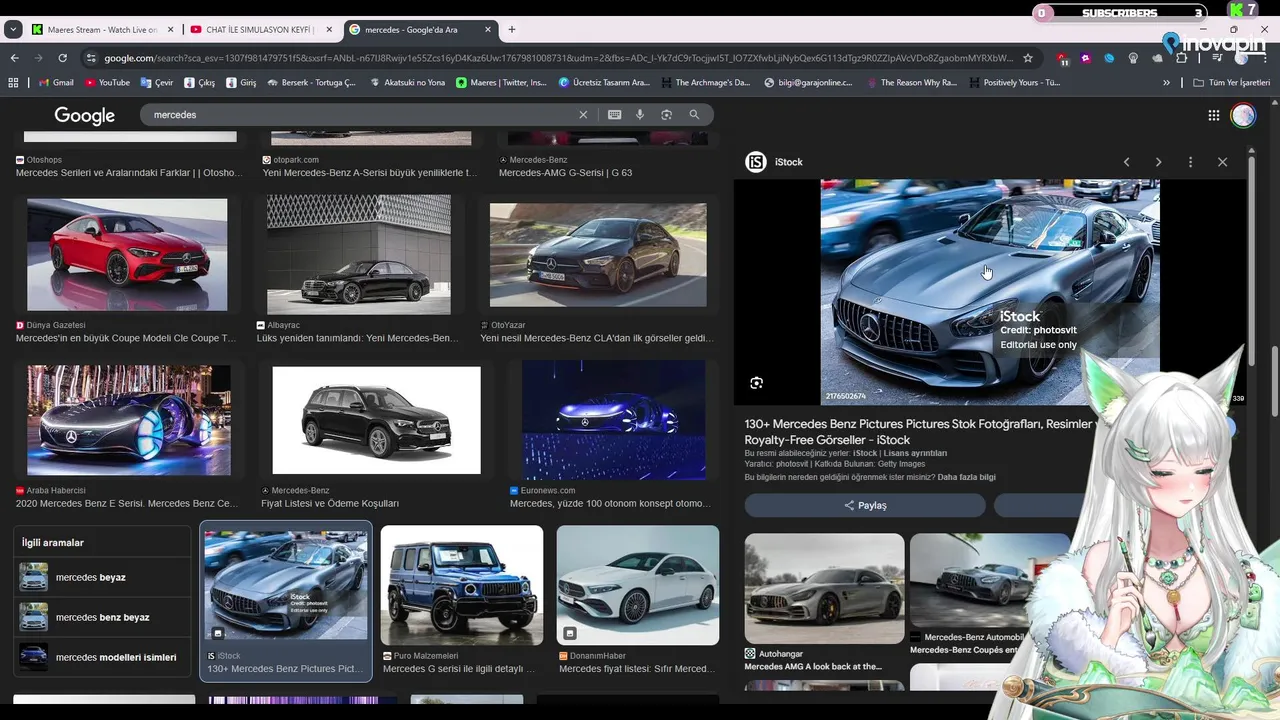
Task: Open concept car thumbnail from Araba Habercisi
Action: click(129, 420)
